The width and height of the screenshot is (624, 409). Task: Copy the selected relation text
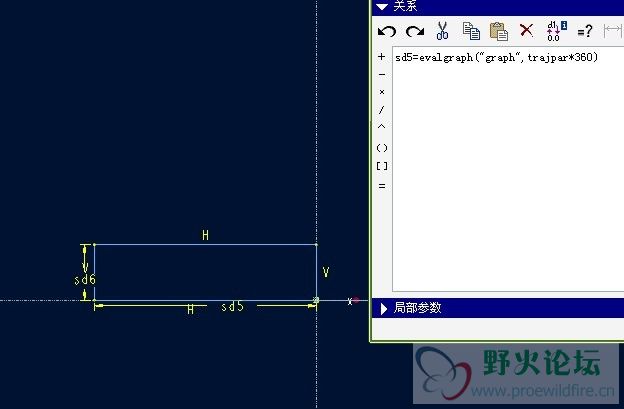(x=471, y=31)
